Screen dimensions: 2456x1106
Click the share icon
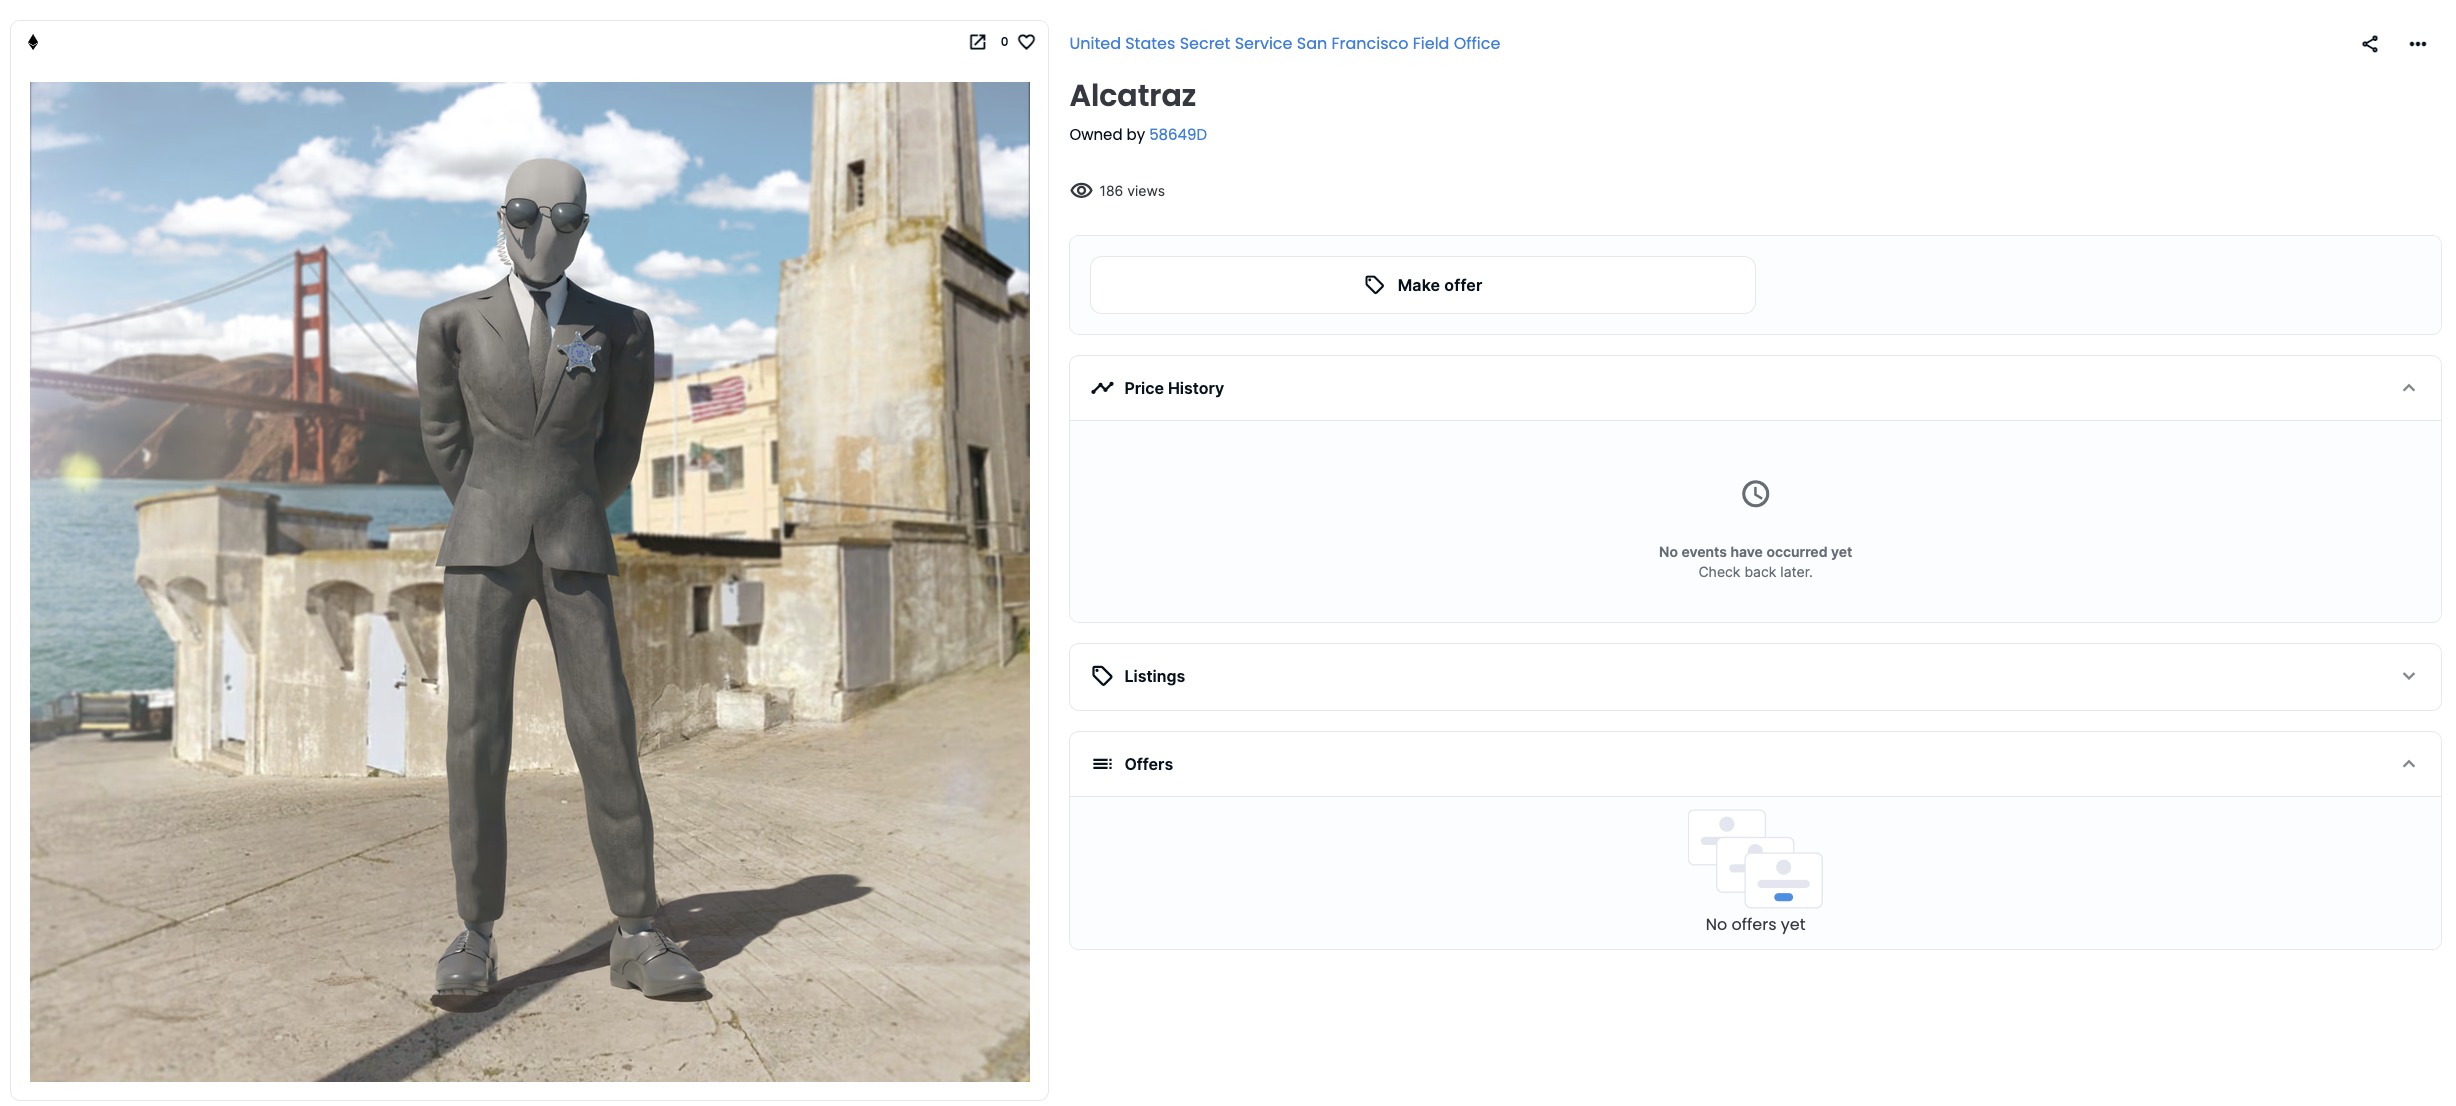2369,44
